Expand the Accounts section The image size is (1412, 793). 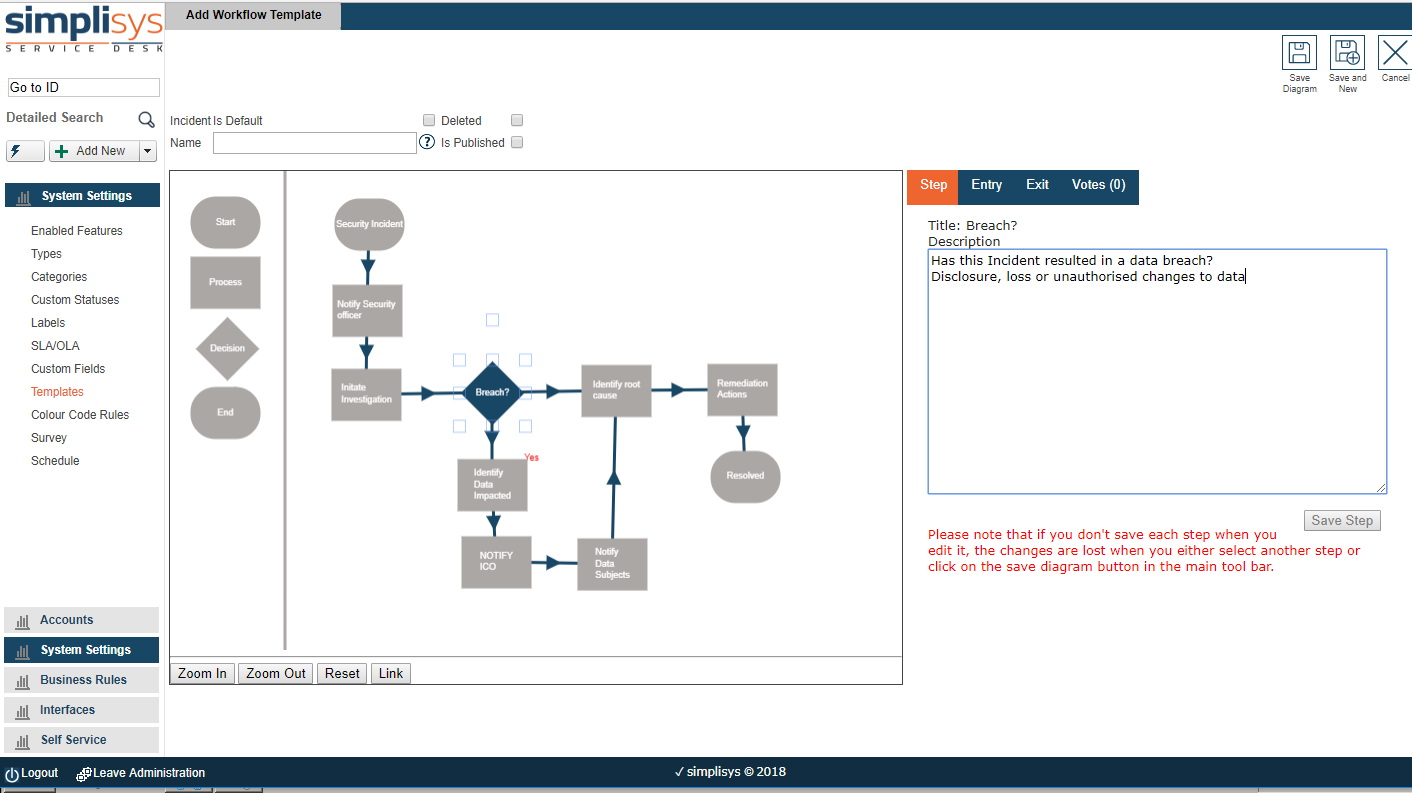coord(81,620)
